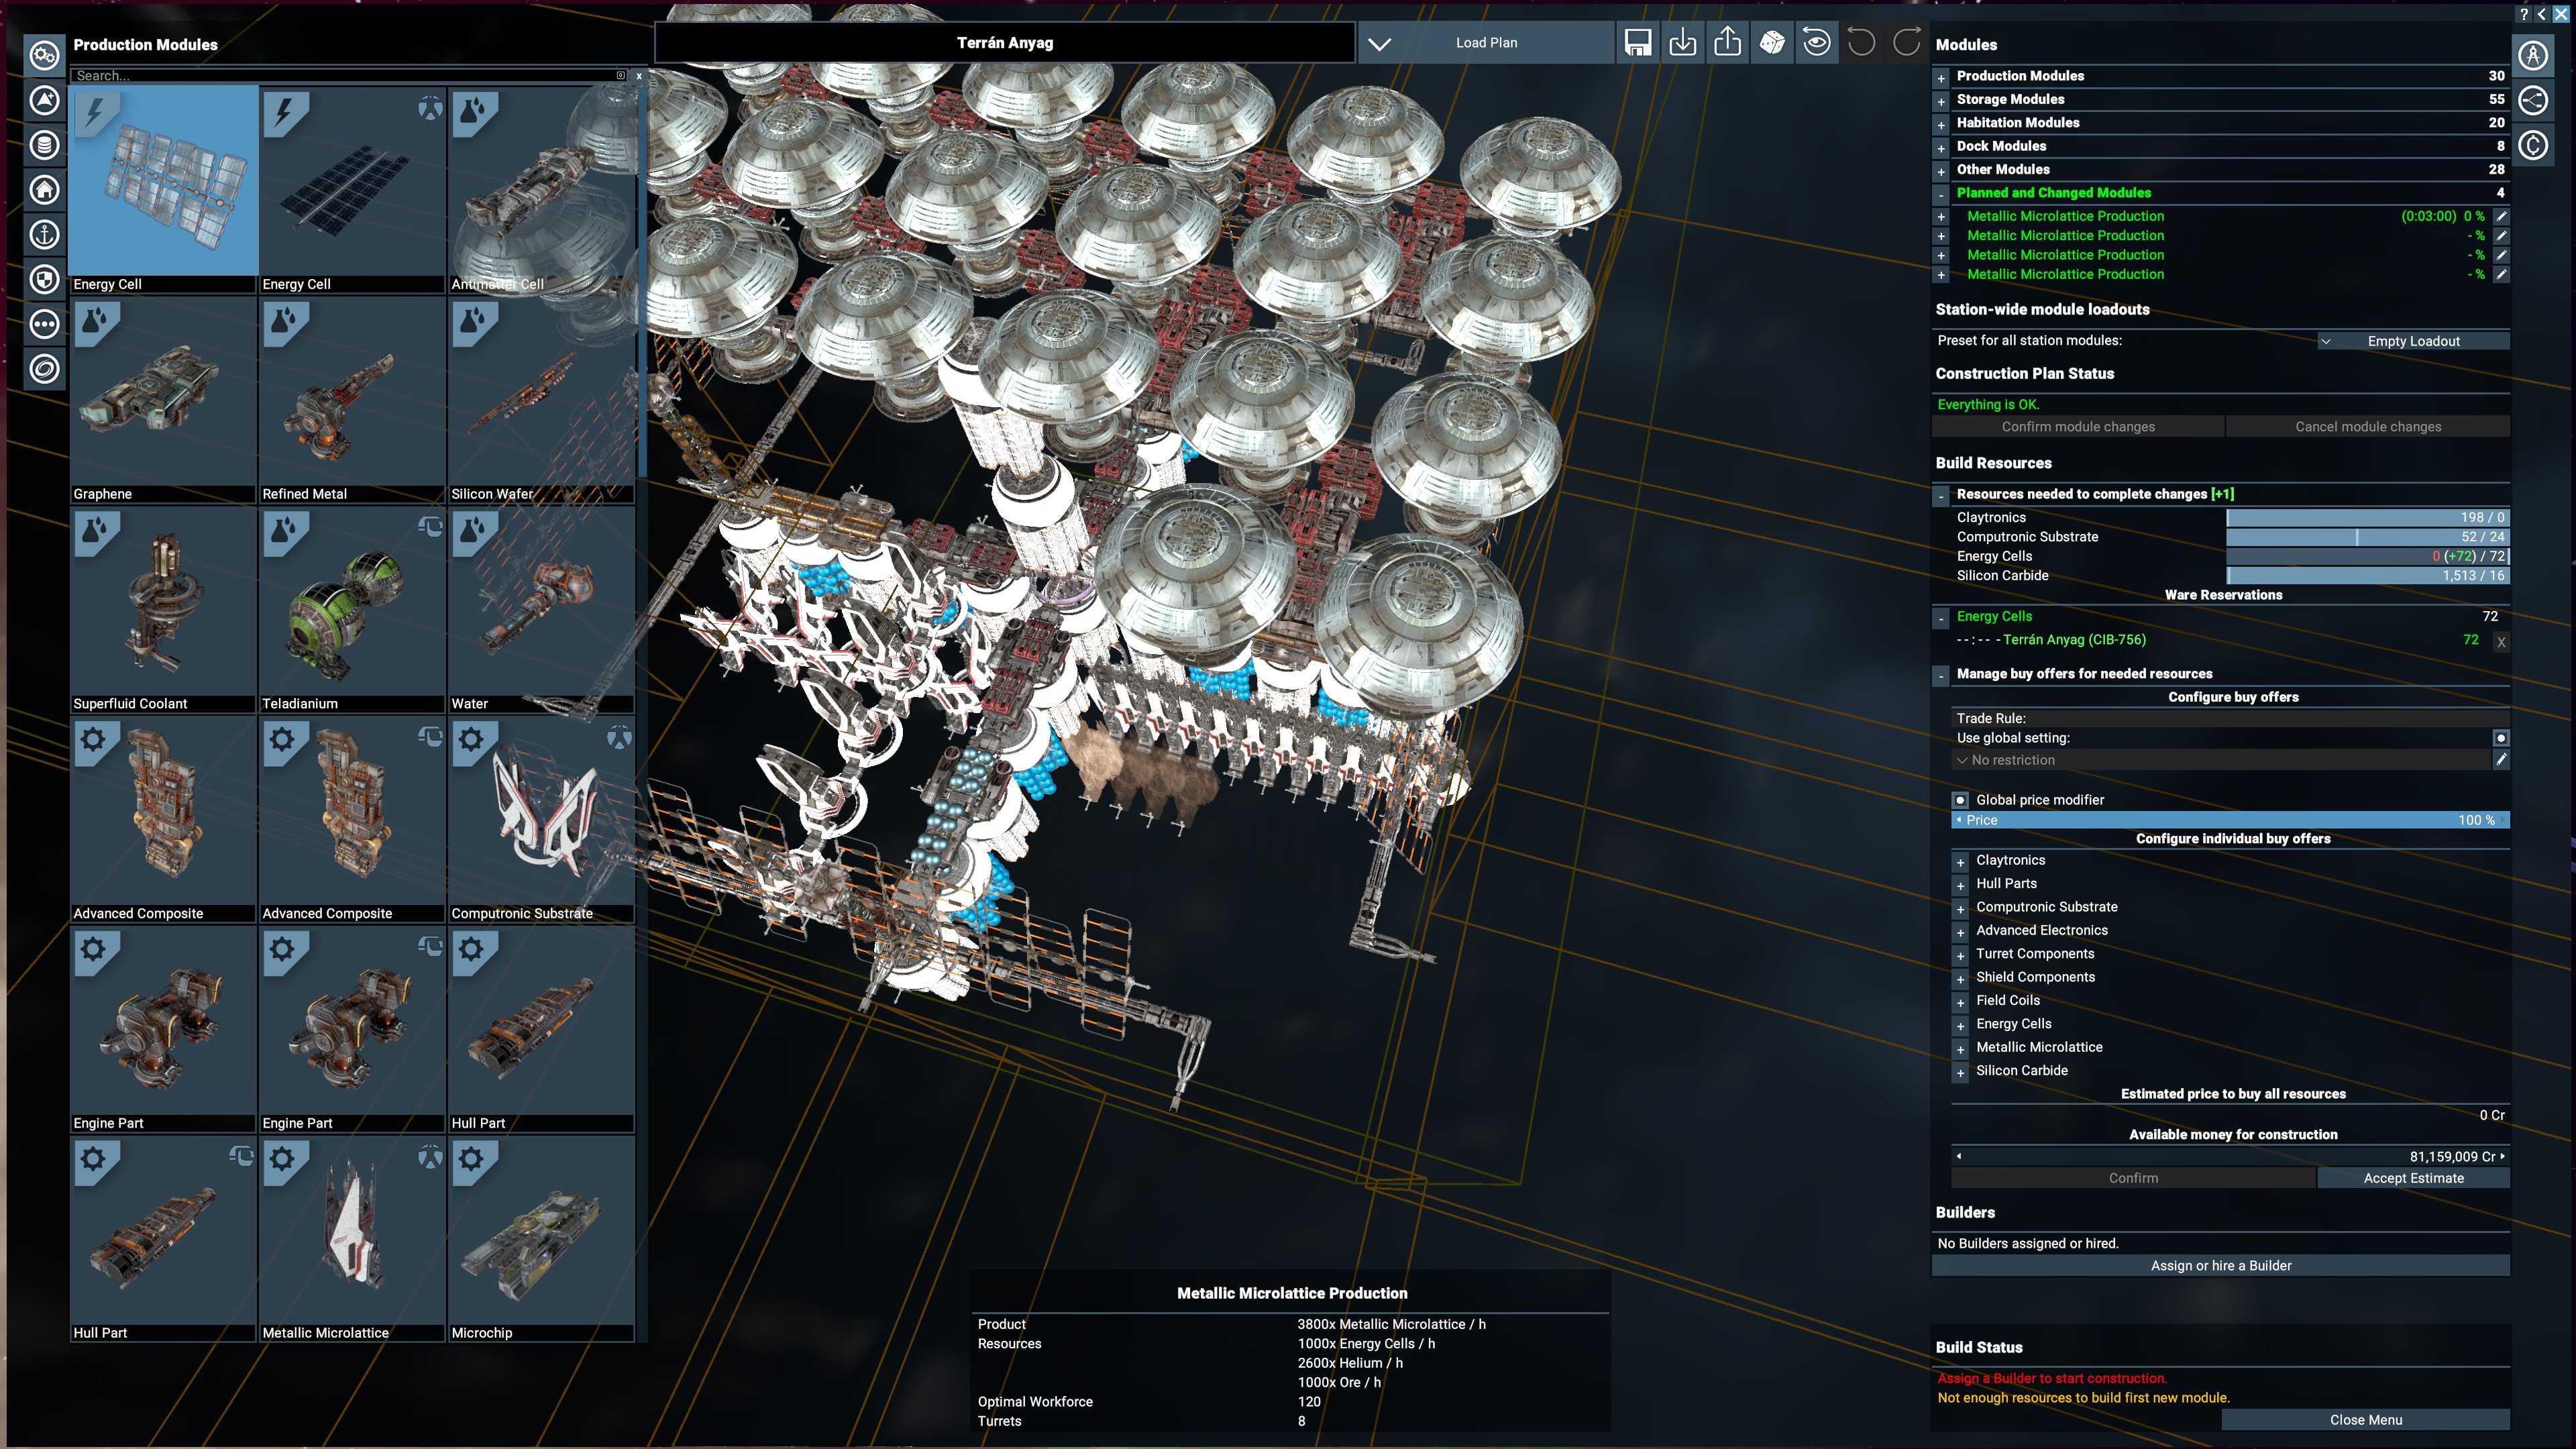Select the Storage Modules sidebar icon
2576x1449 pixels.
[x=44, y=145]
